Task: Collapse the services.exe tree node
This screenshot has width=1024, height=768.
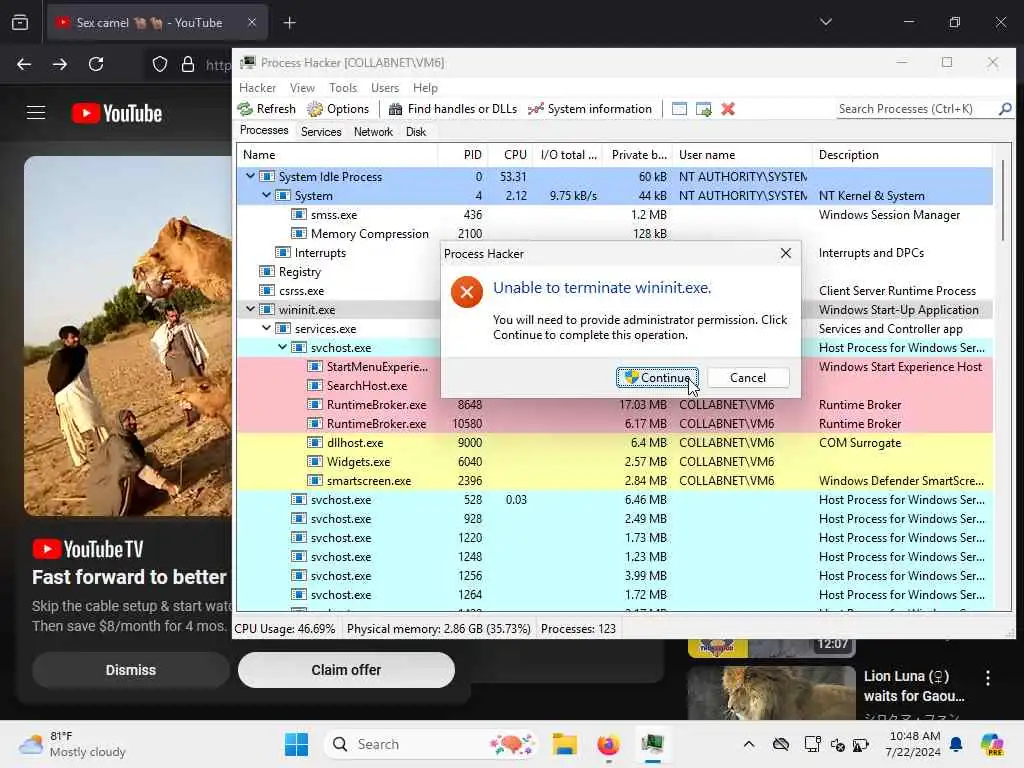Action: [266, 328]
